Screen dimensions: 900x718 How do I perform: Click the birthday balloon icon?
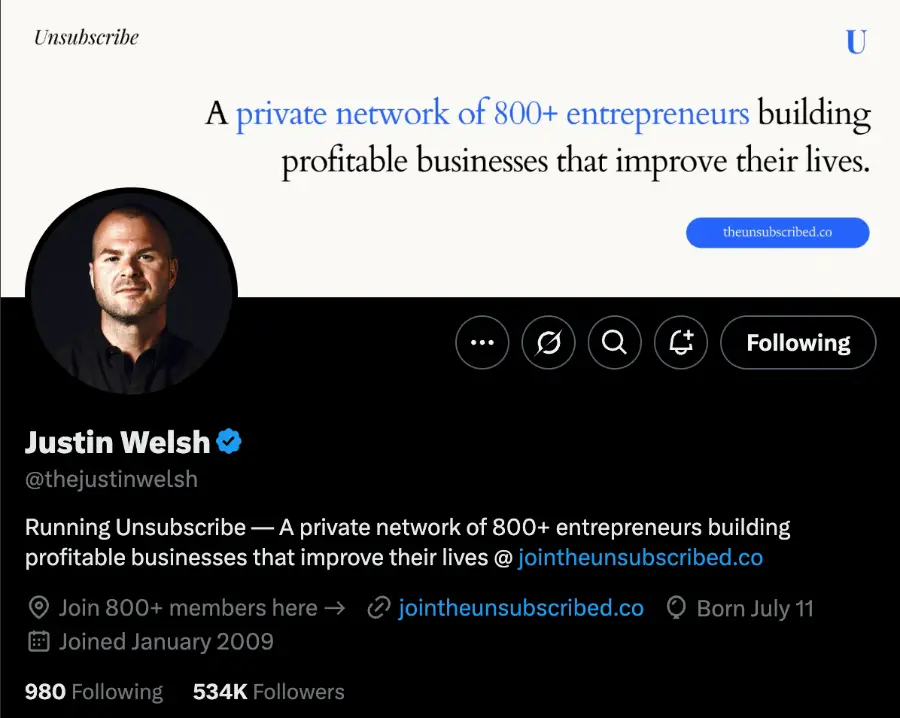pyautogui.click(x=676, y=608)
